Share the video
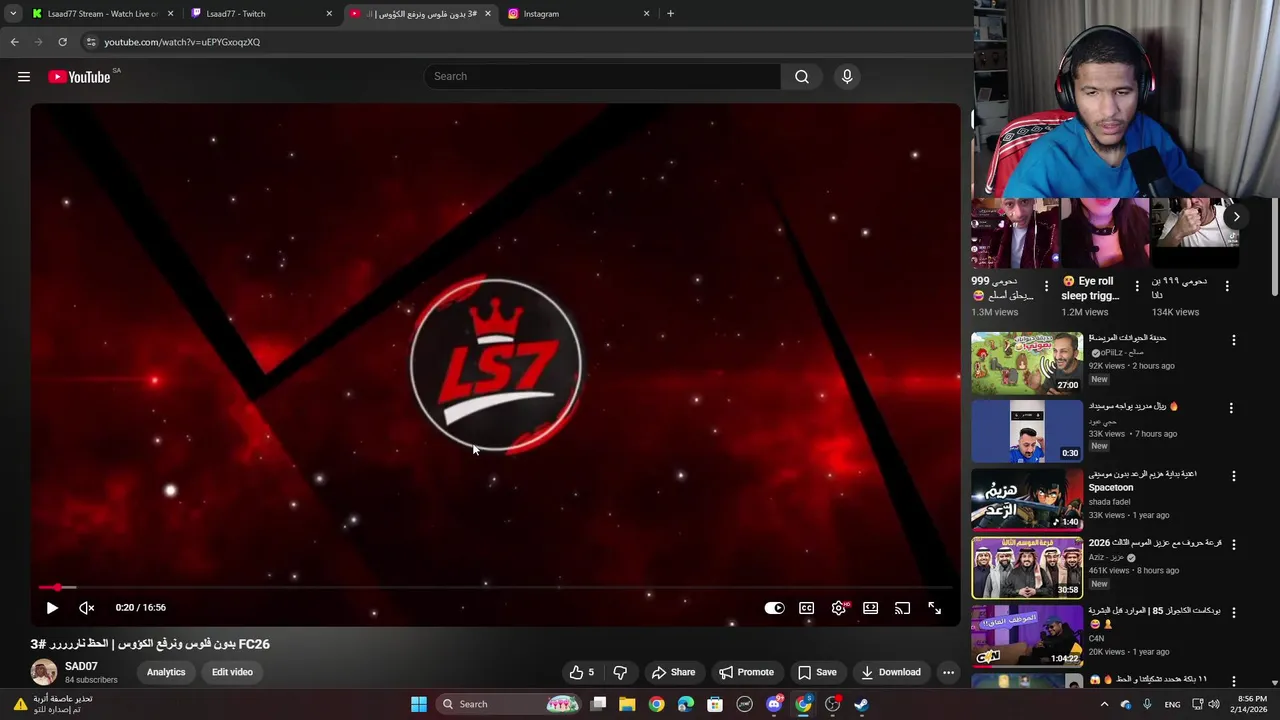 (673, 672)
